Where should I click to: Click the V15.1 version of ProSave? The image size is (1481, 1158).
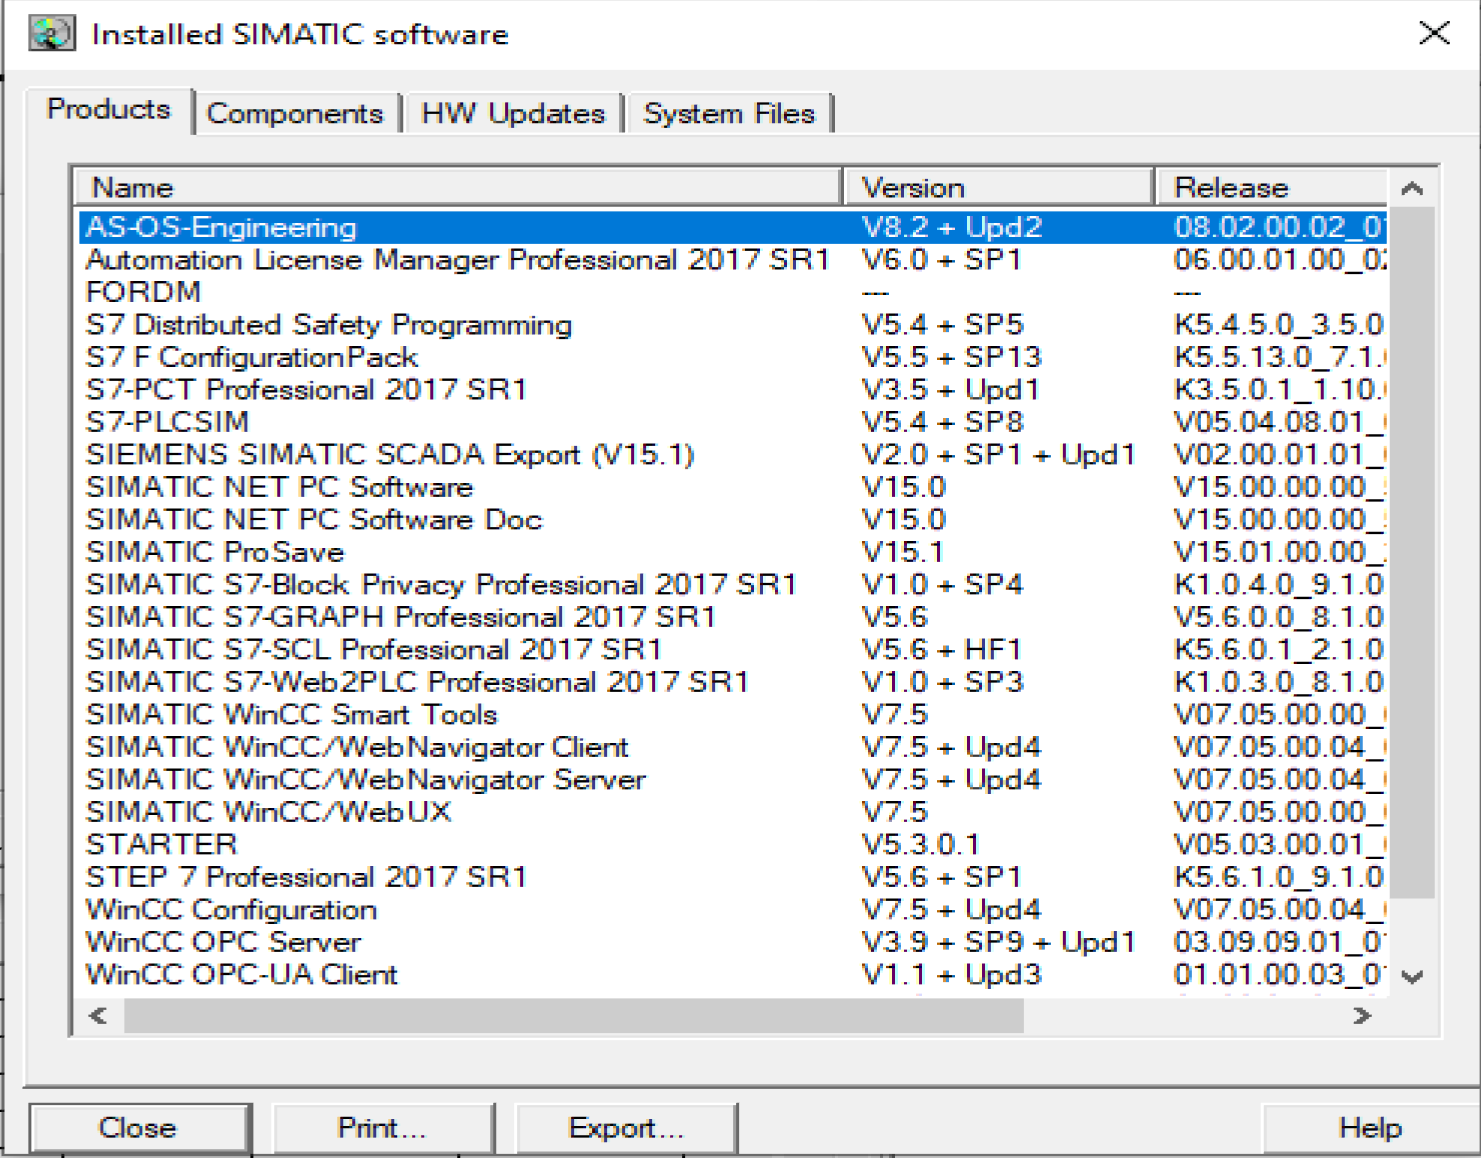902,552
